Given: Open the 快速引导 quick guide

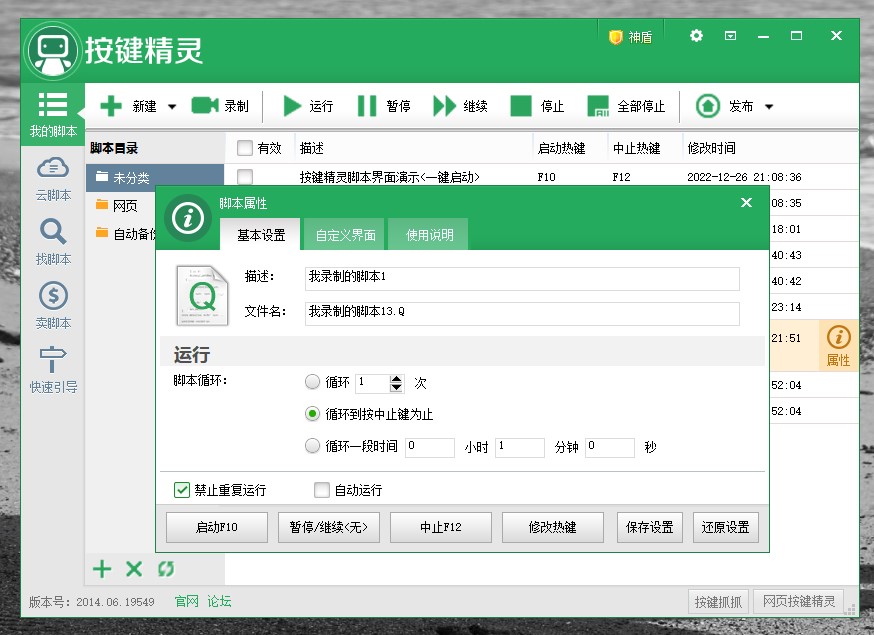Looking at the screenshot, I should 53,370.
